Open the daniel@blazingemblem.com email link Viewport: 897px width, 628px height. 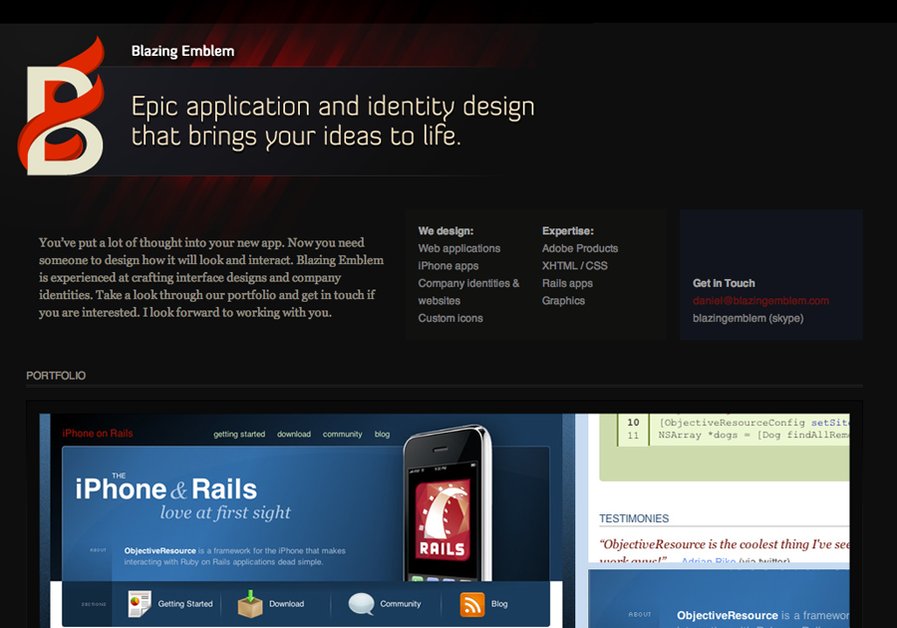pos(760,301)
